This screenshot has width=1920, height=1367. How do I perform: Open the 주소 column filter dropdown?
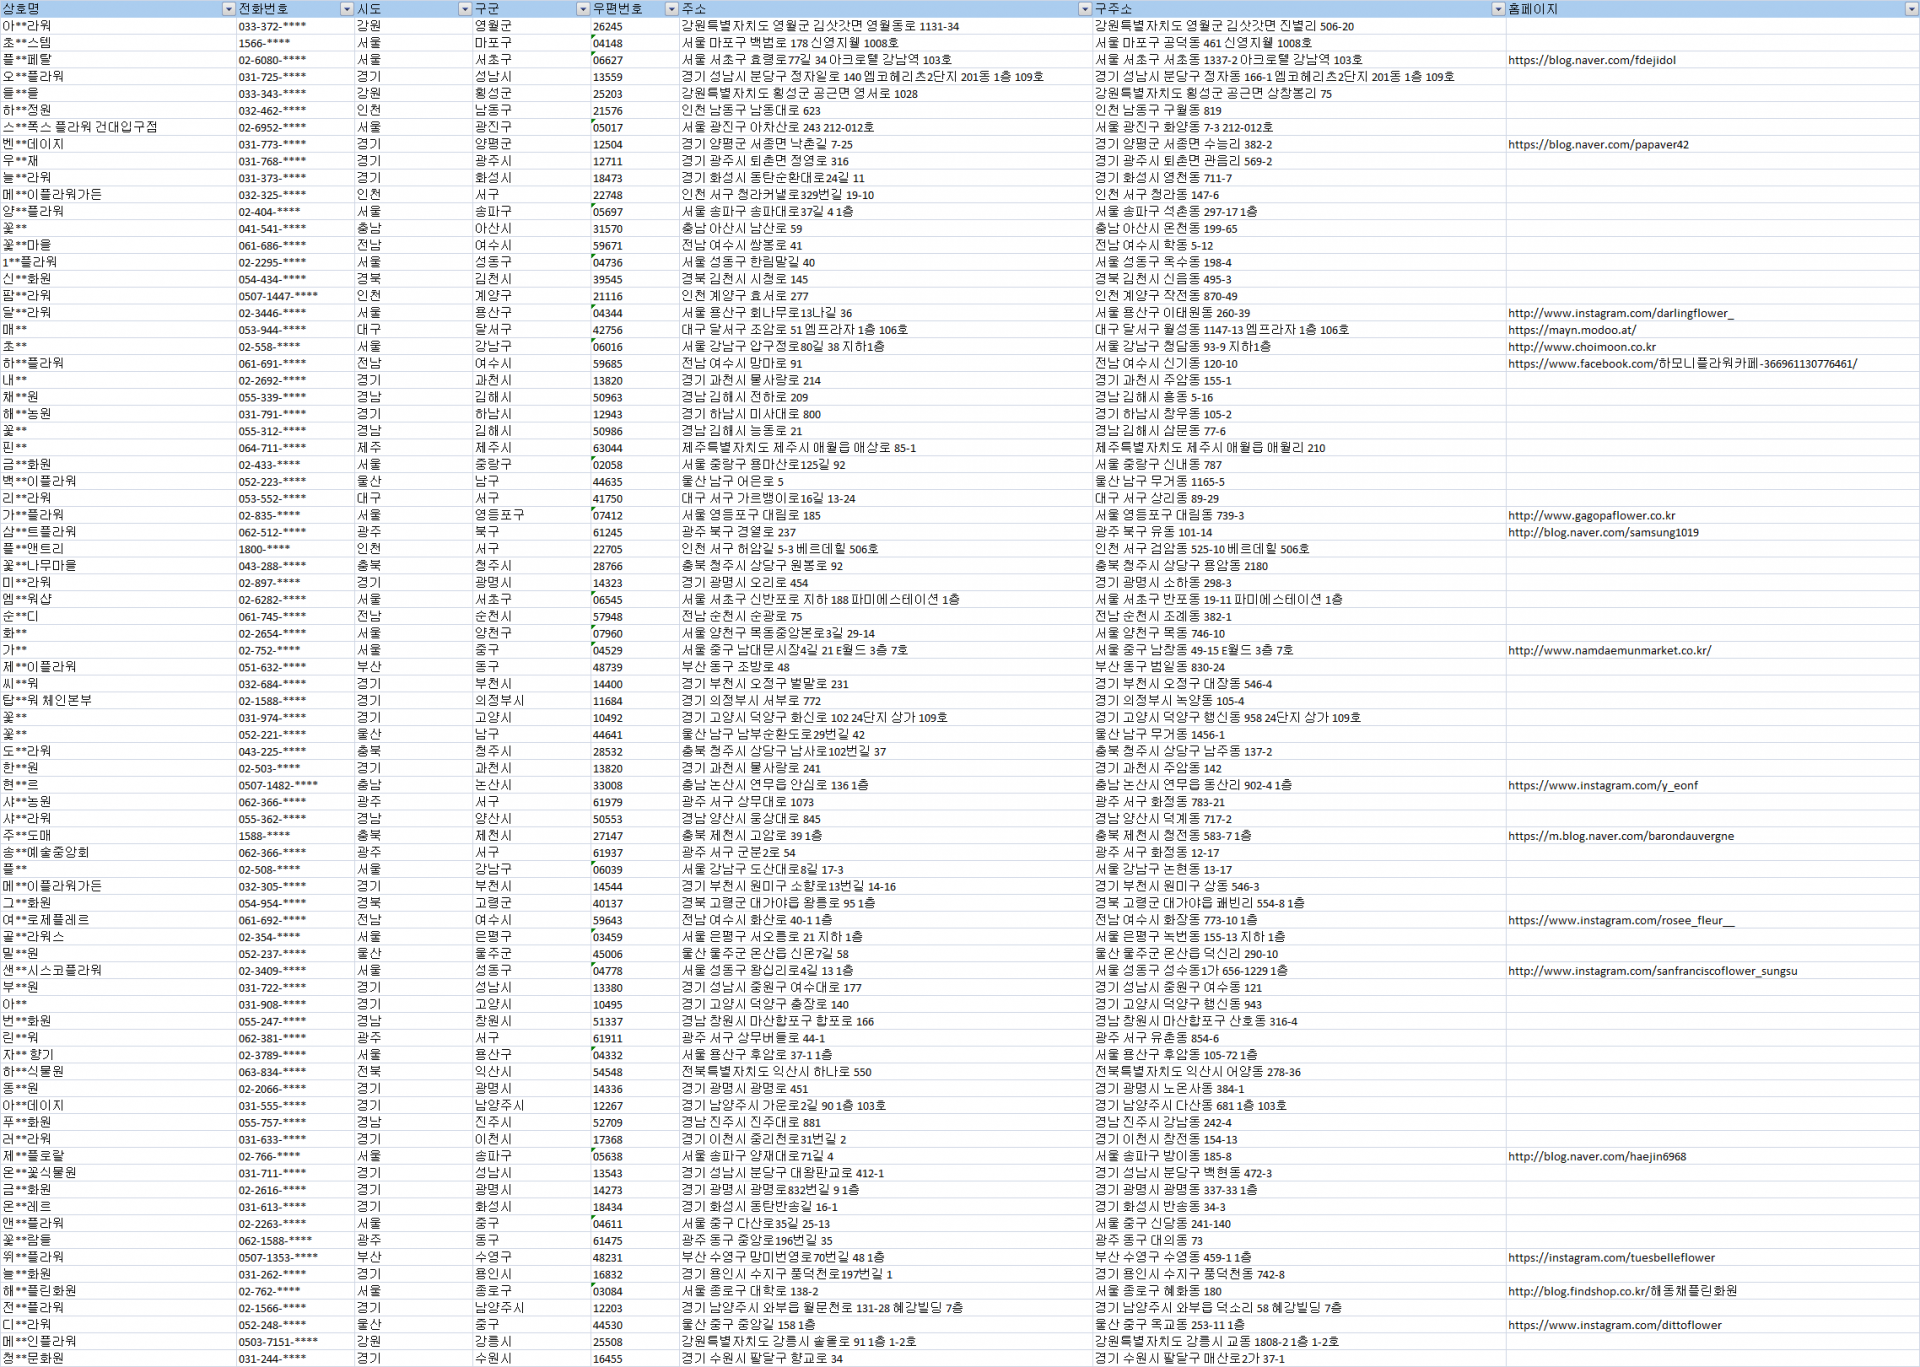point(1085,9)
